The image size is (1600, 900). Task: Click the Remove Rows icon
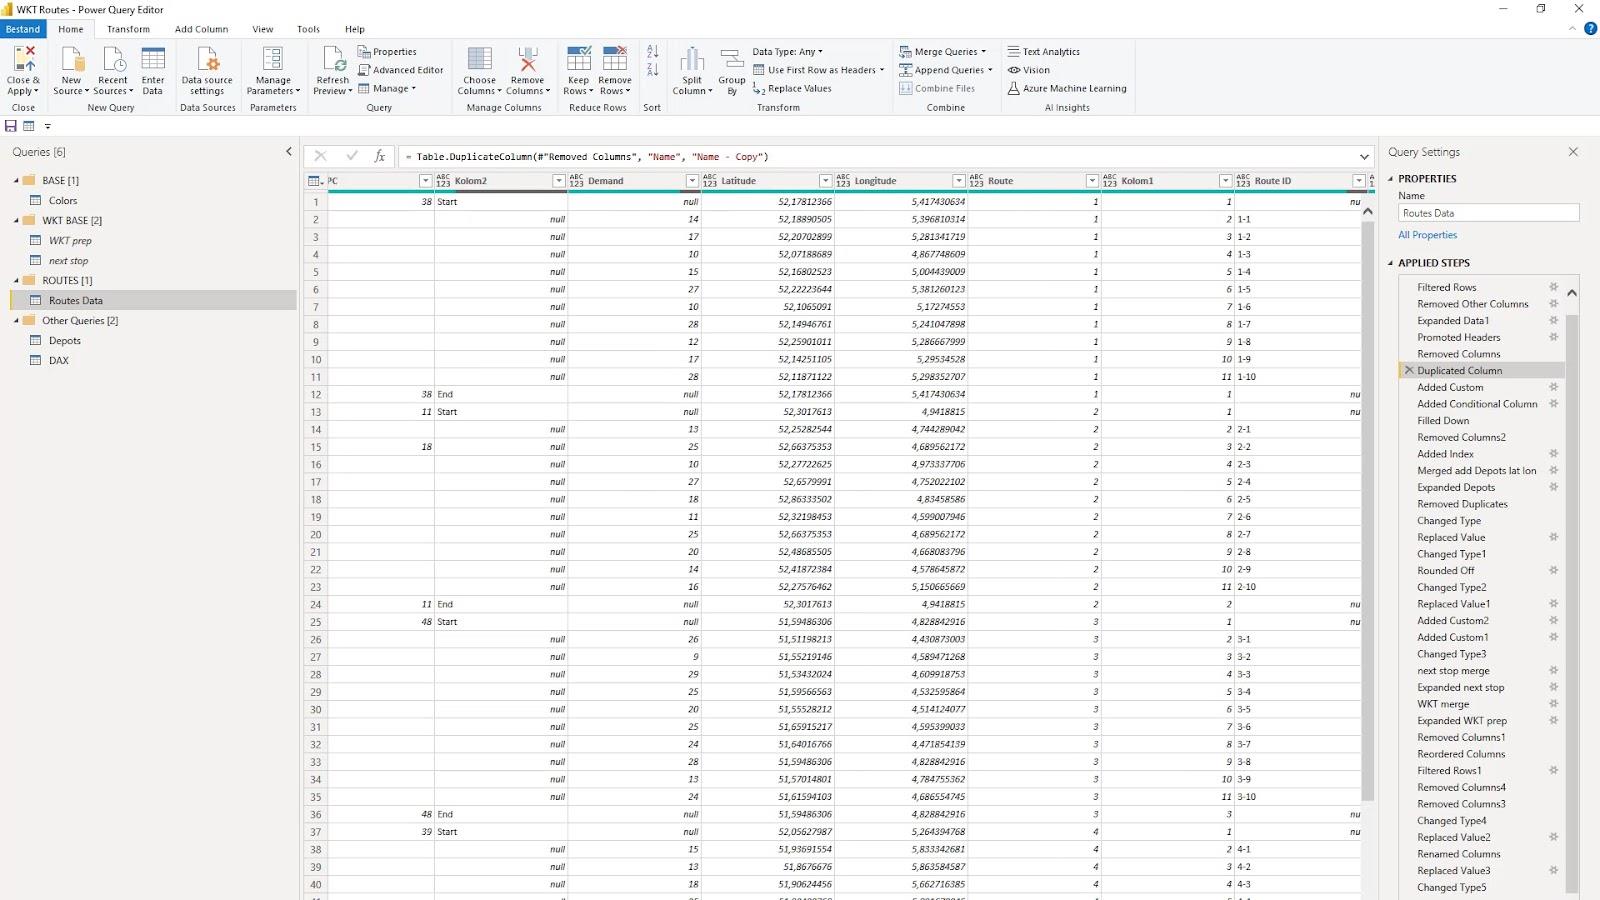point(615,58)
